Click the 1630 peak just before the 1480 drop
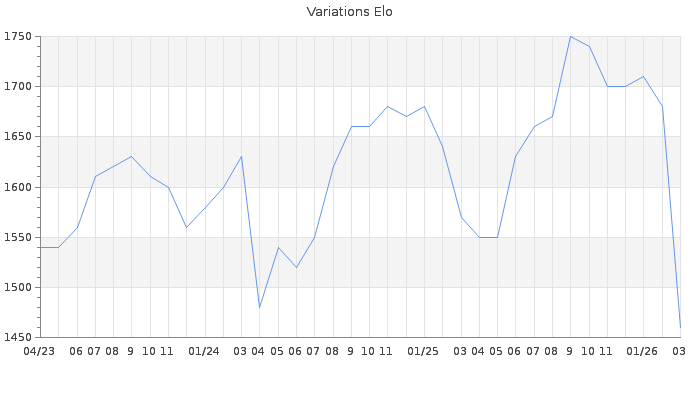Screen dimensions: 700x400 pyautogui.click(x=241, y=157)
